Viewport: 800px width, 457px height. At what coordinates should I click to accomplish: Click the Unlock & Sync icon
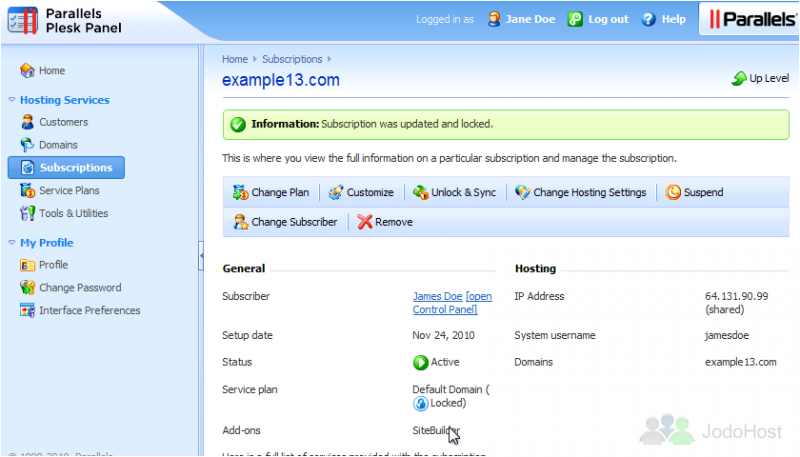tap(420, 192)
